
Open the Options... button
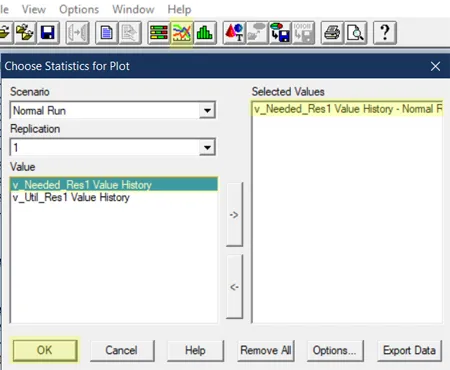tap(335, 350)
